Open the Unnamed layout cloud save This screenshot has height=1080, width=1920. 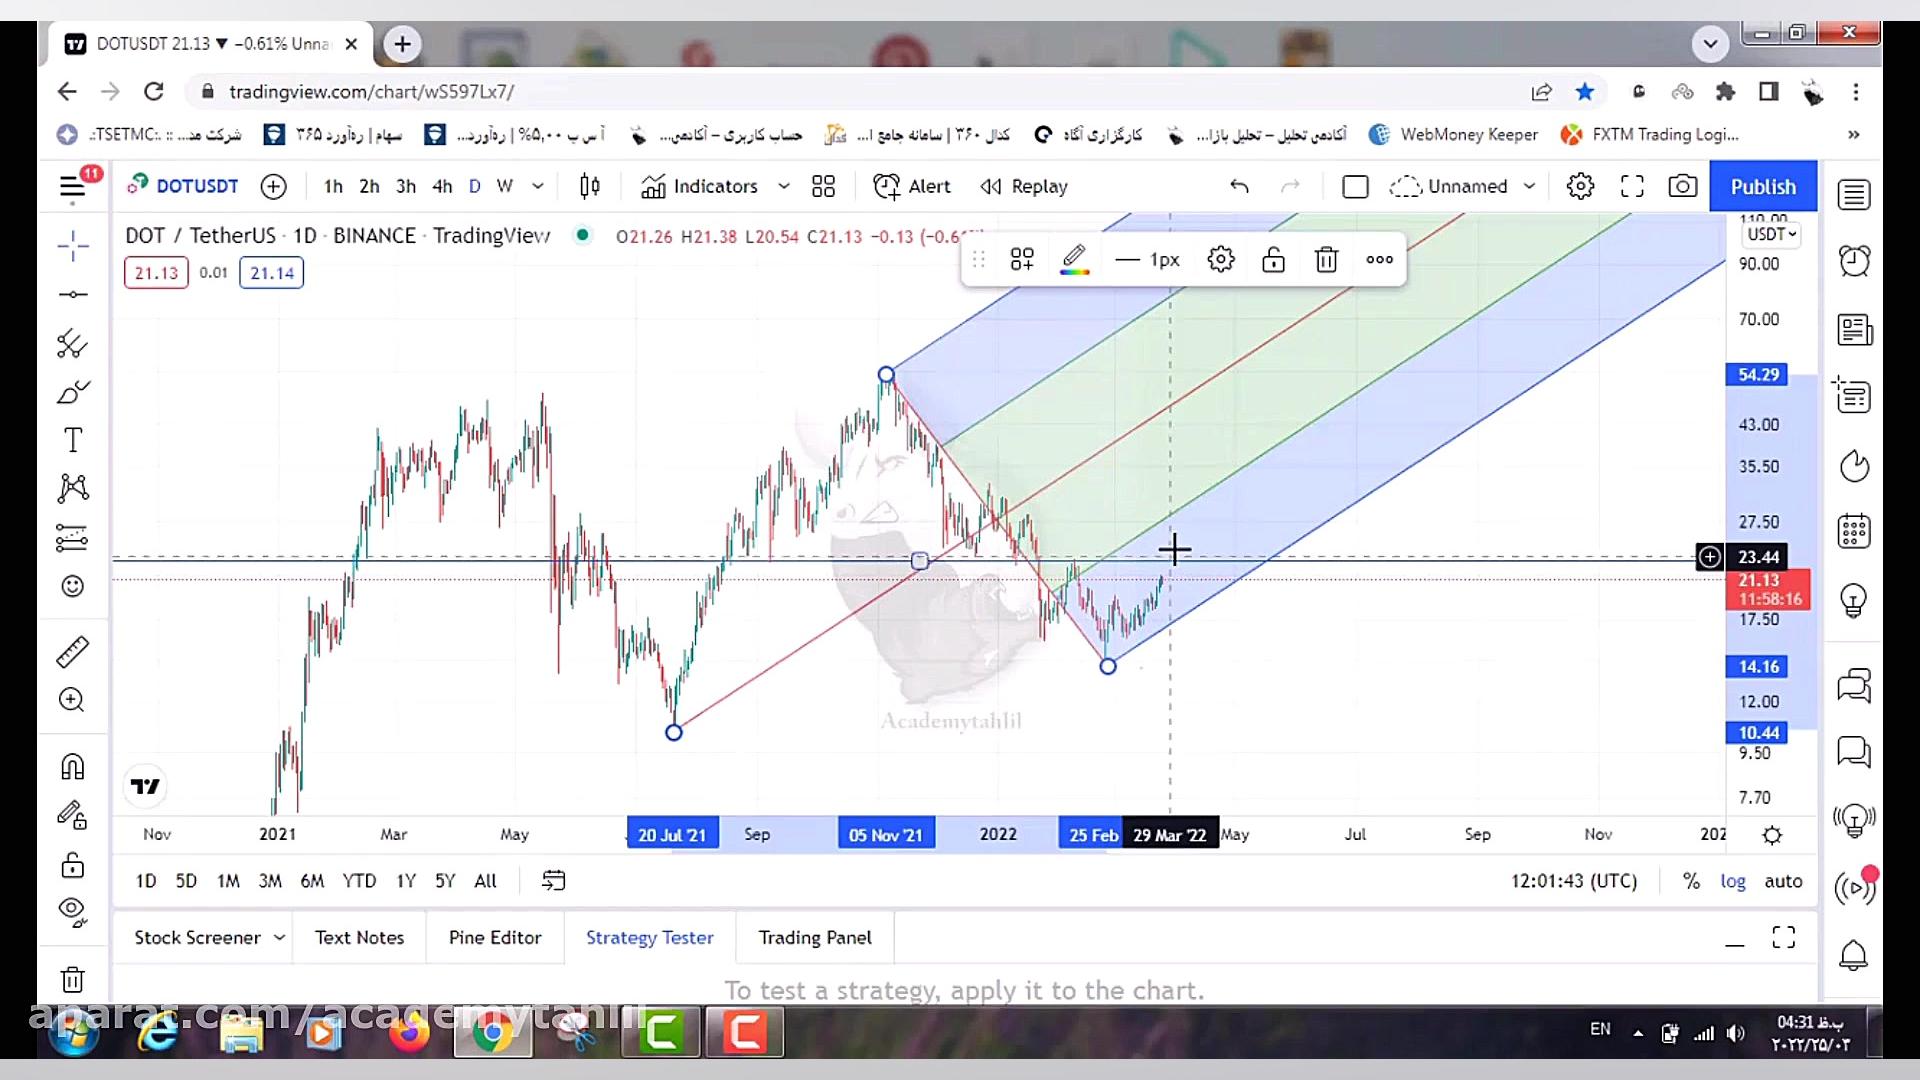click(1448, 187)
